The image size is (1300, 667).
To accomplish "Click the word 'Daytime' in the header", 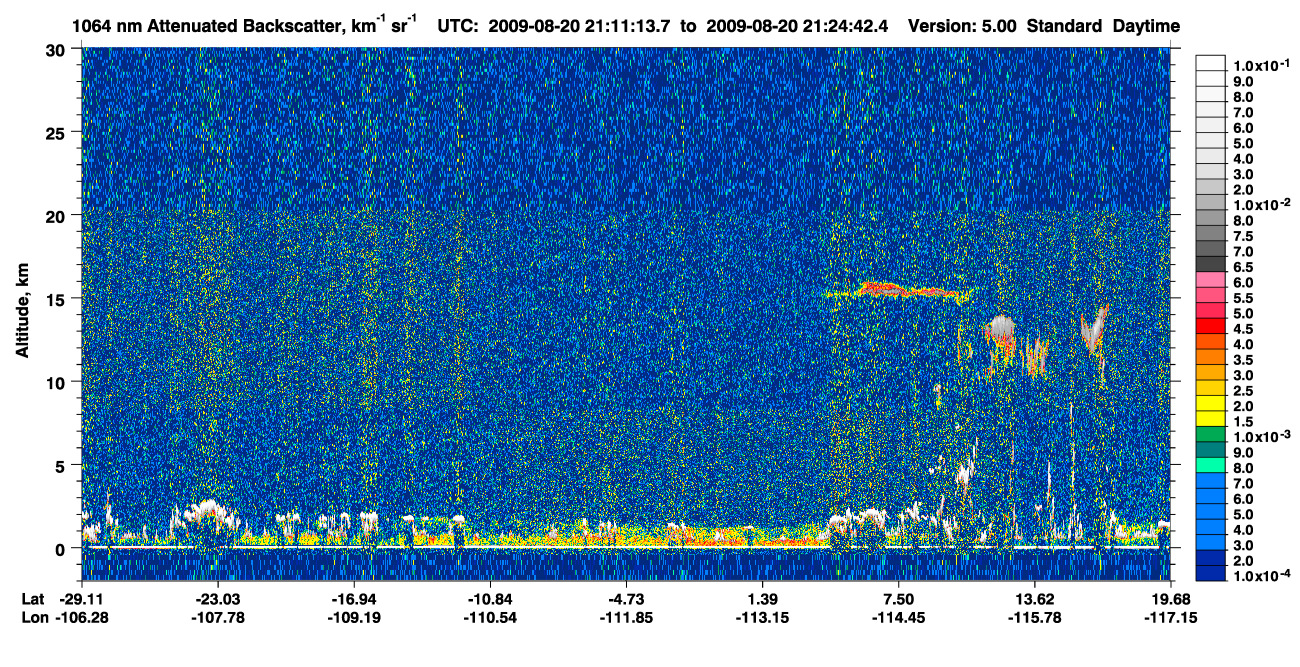I will click(x=1146, y=25).
